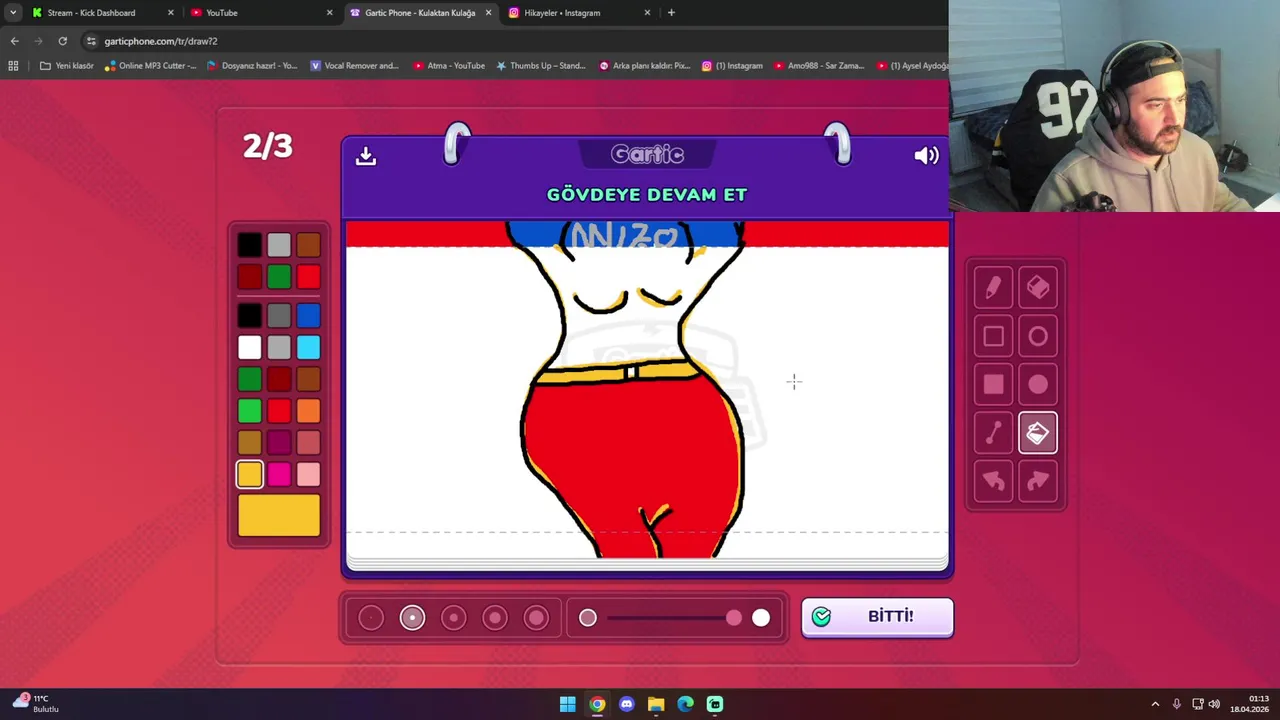Select the Gartic Phone browser tab

[x=420, y=13]
